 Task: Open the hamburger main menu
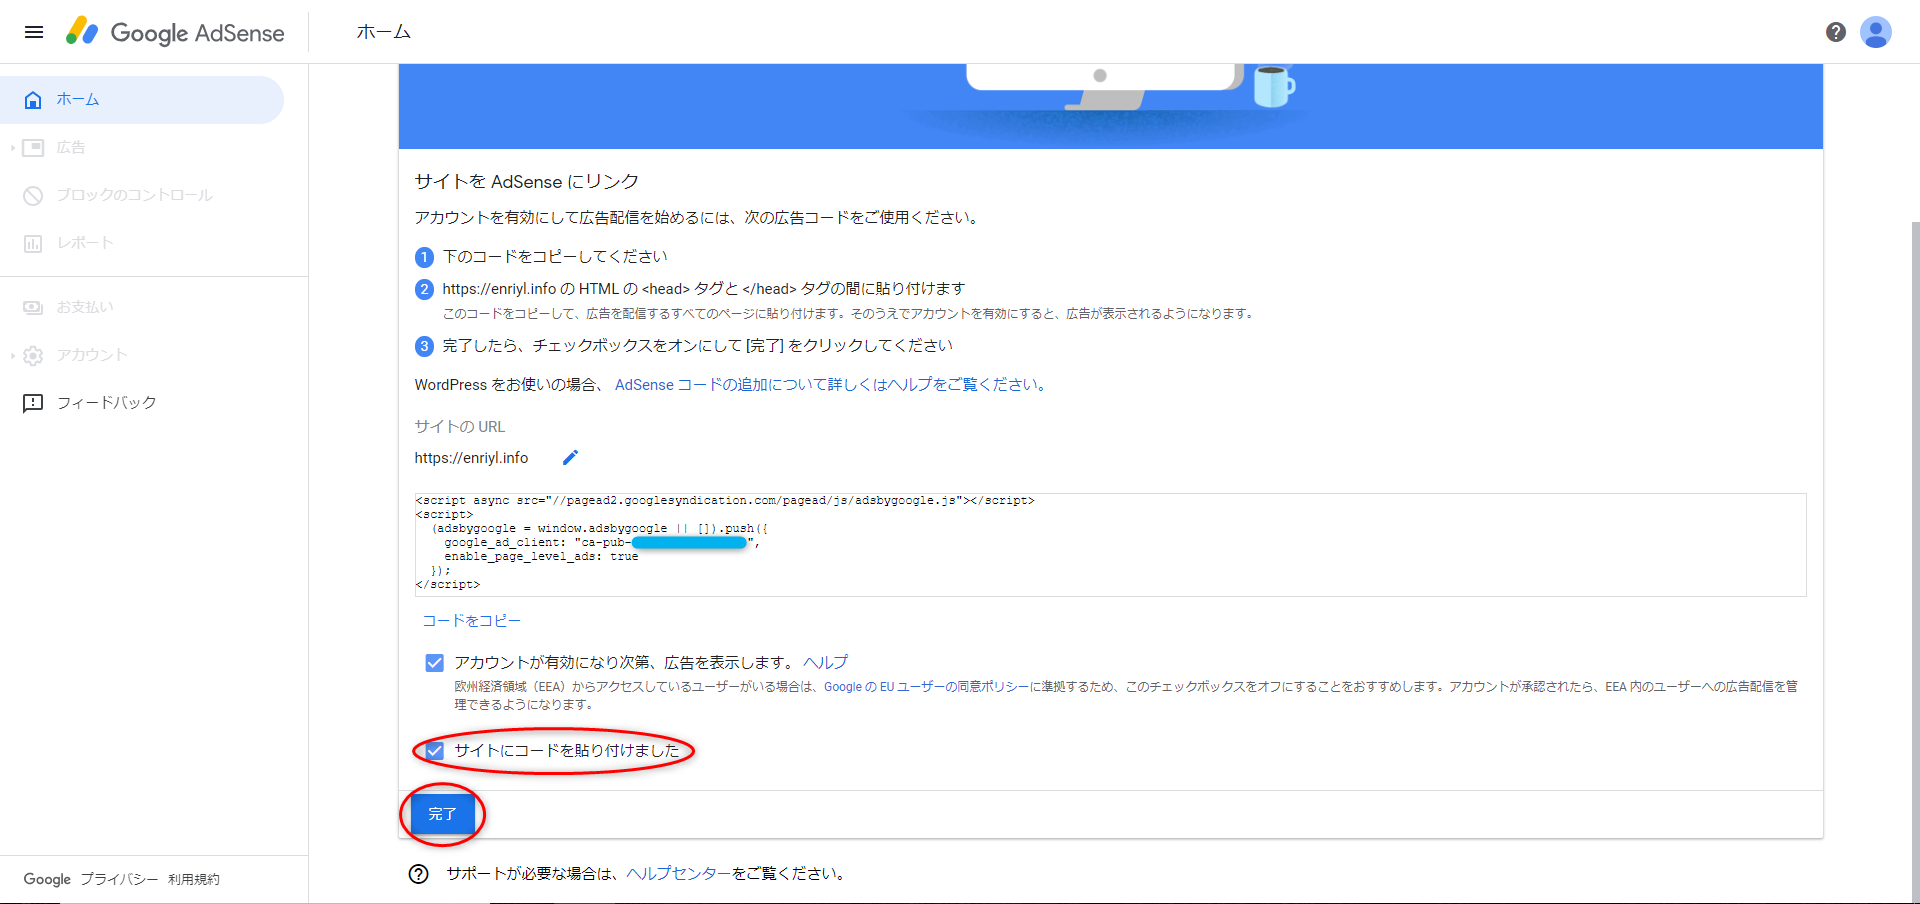point(34,32)
